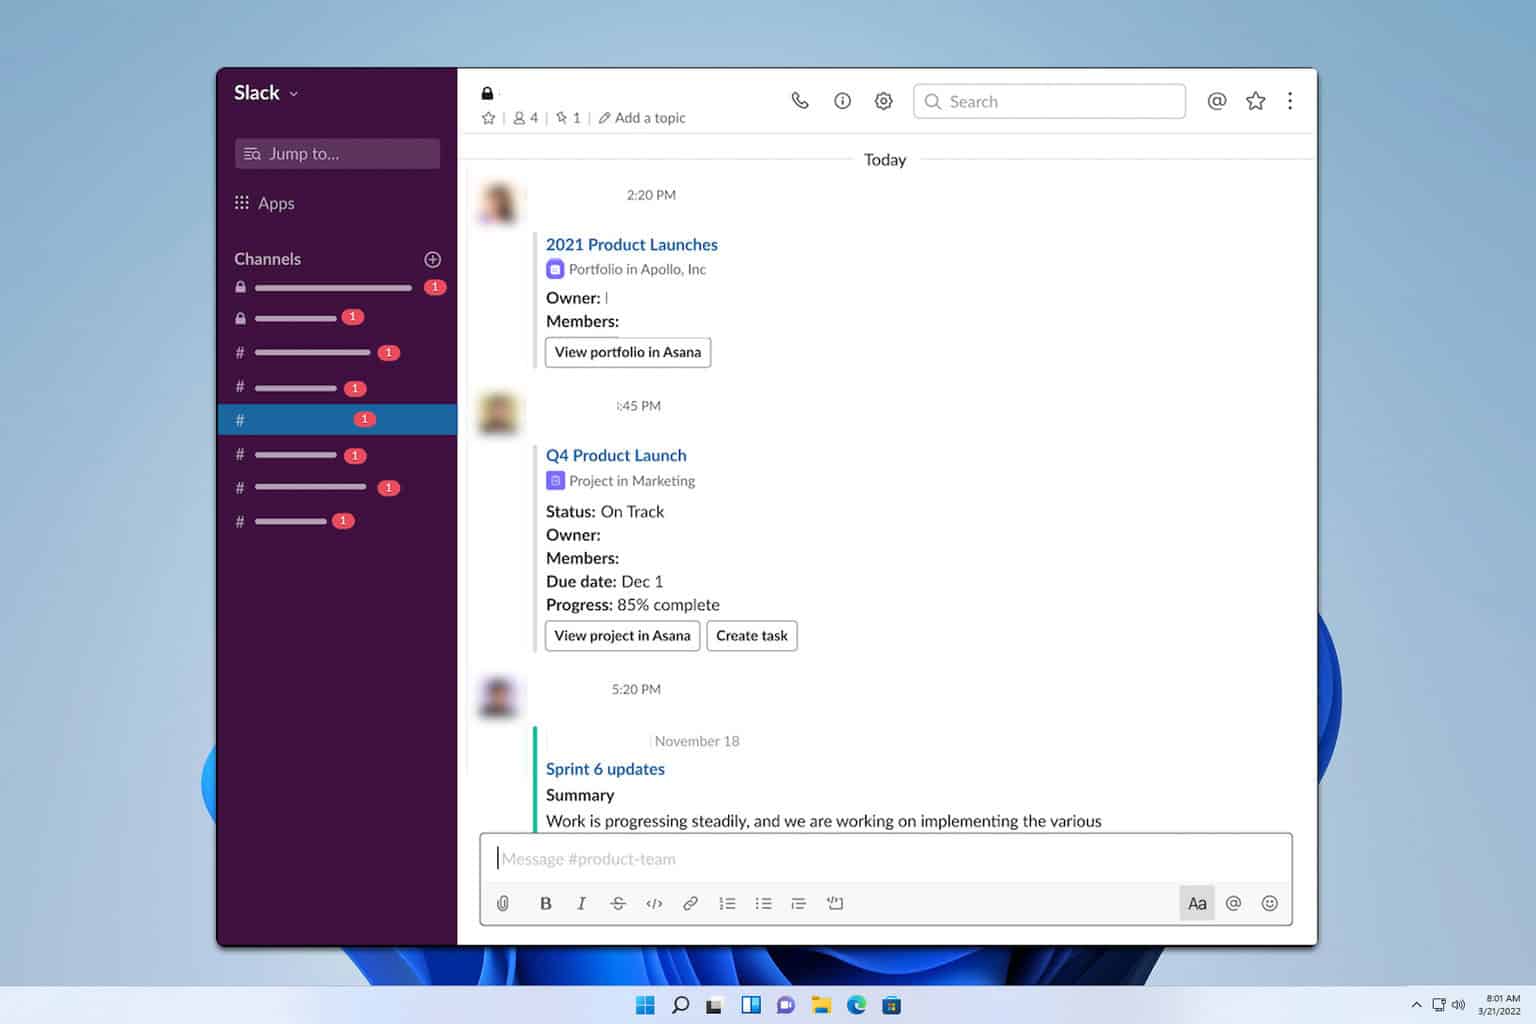
Task: Toggle strikethrough formatting in composer
Action: 618,903
